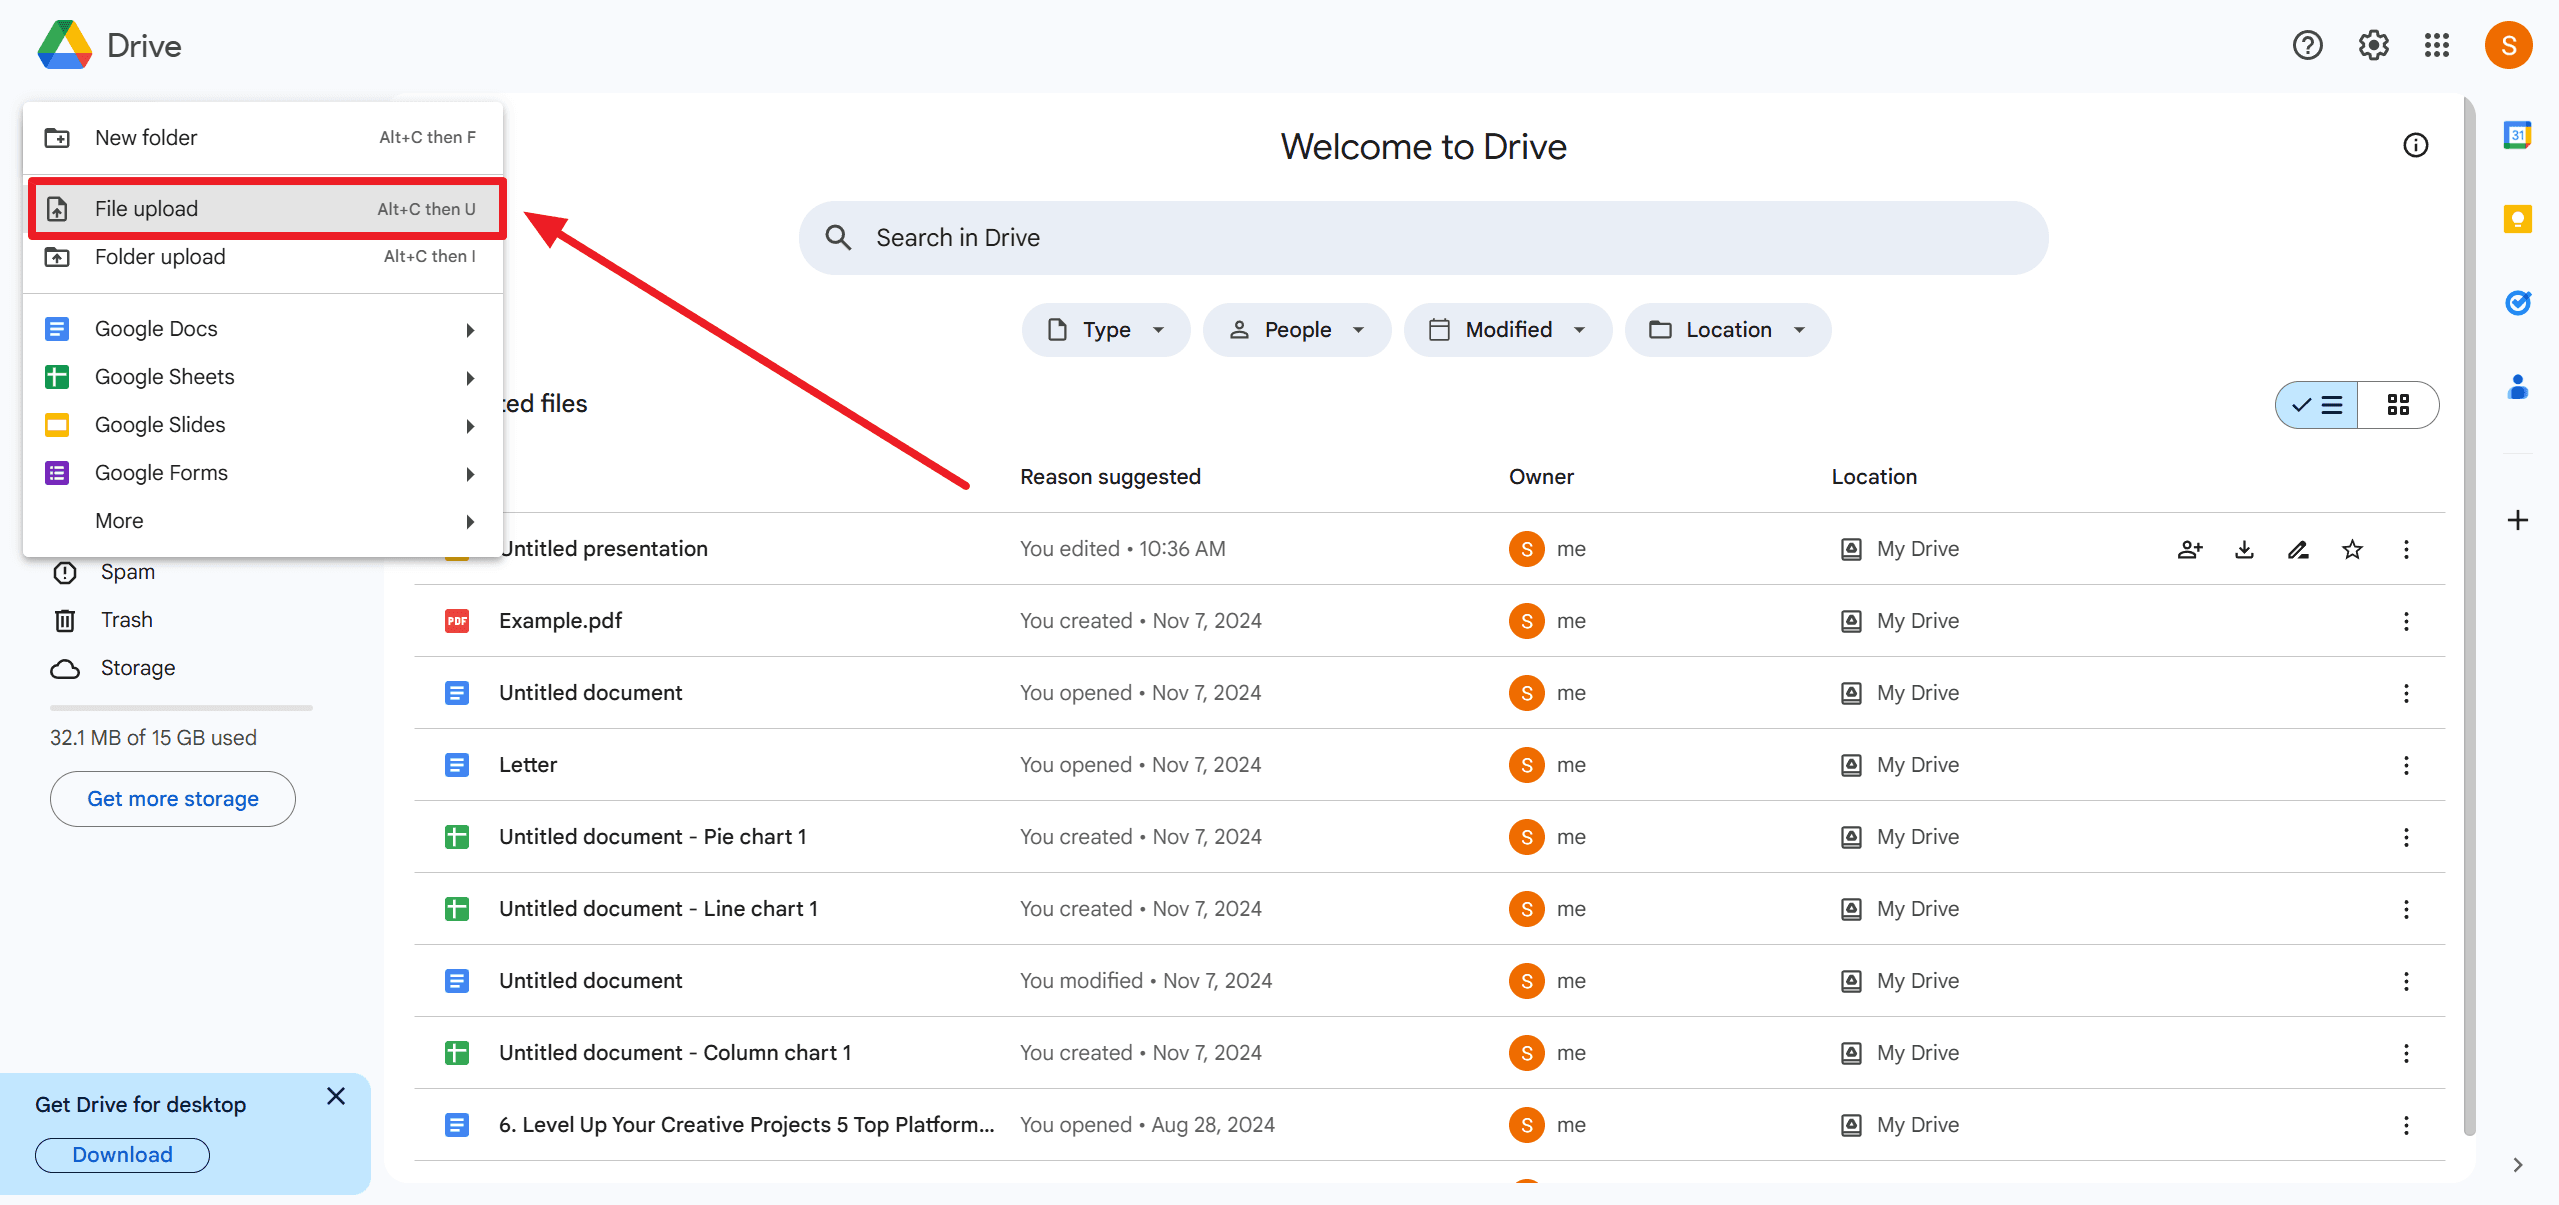The image size is (2559, 1205).
Task: Open Google Keep side panel icon
Action: click(2517, 218)
